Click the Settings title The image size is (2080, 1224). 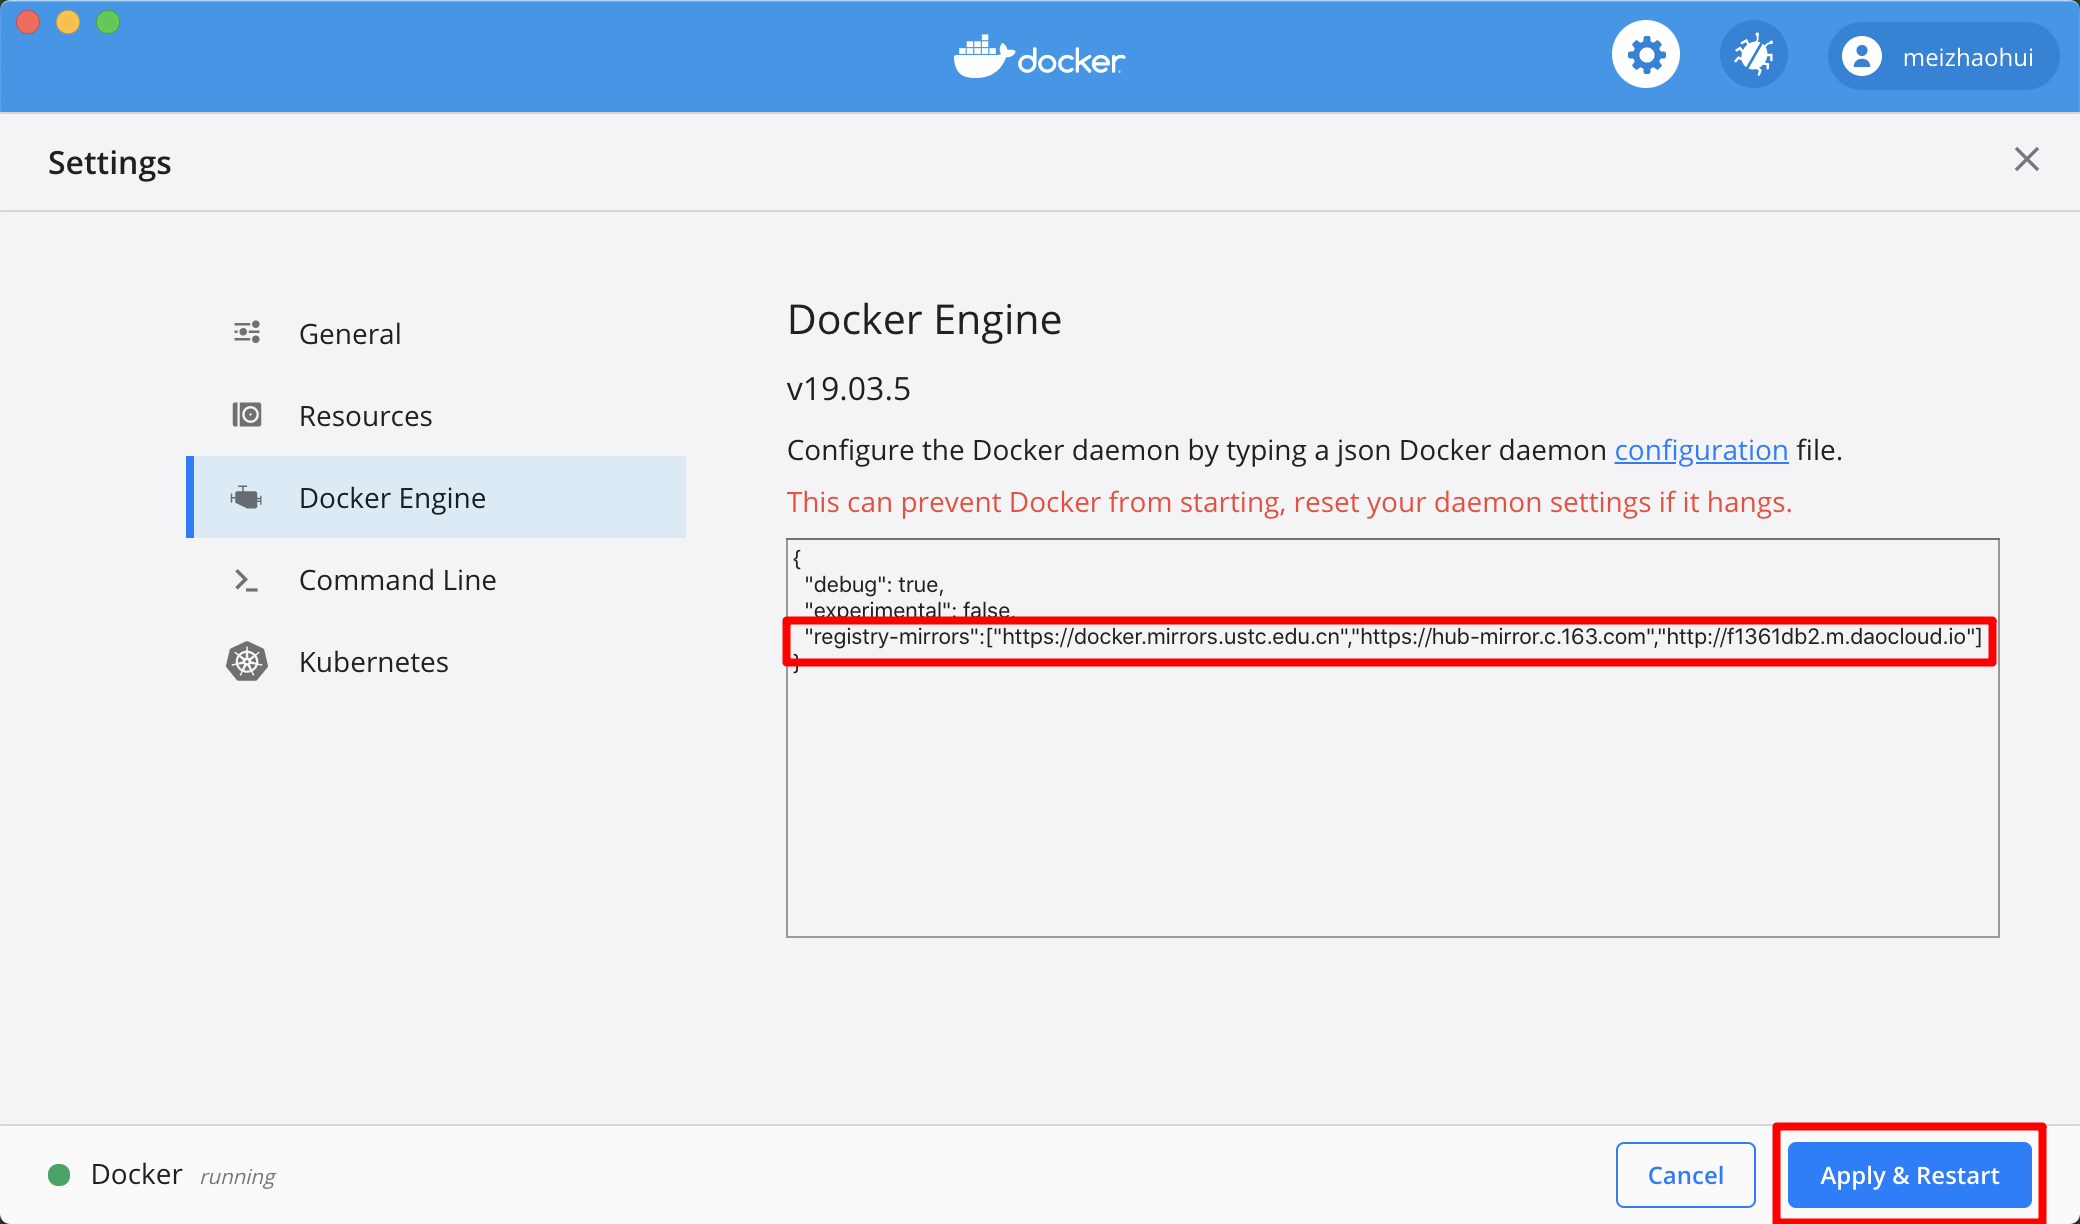[110, 162]
